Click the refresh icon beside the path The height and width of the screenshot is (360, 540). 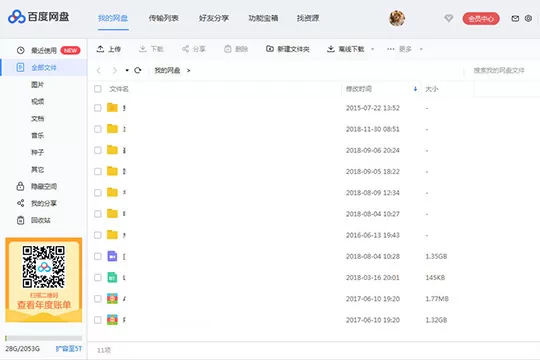138,70
